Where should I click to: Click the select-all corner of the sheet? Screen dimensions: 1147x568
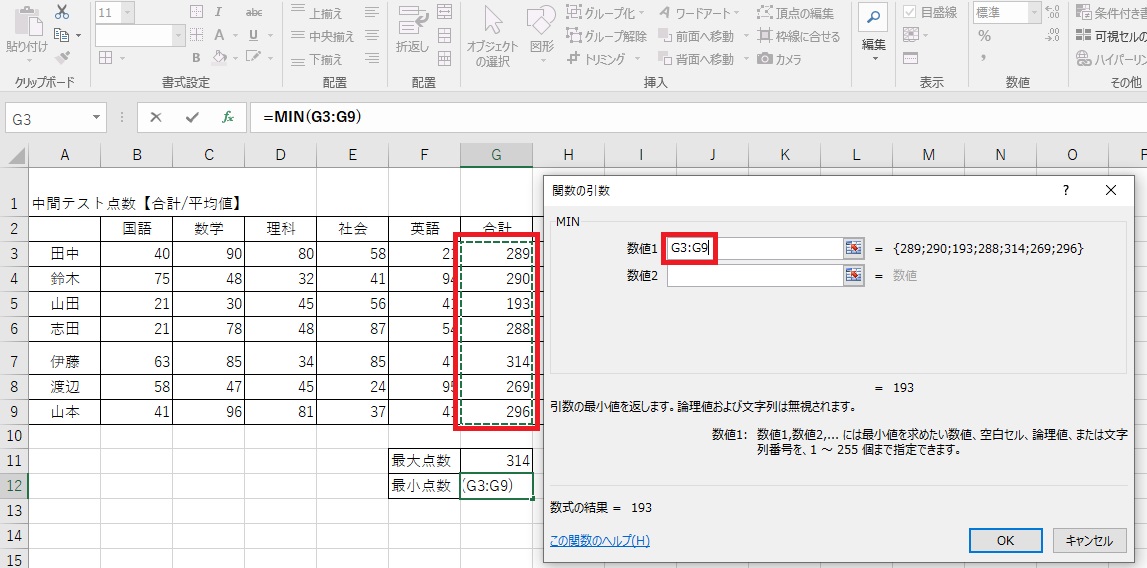pyautogui.click(x=14, y=154)
